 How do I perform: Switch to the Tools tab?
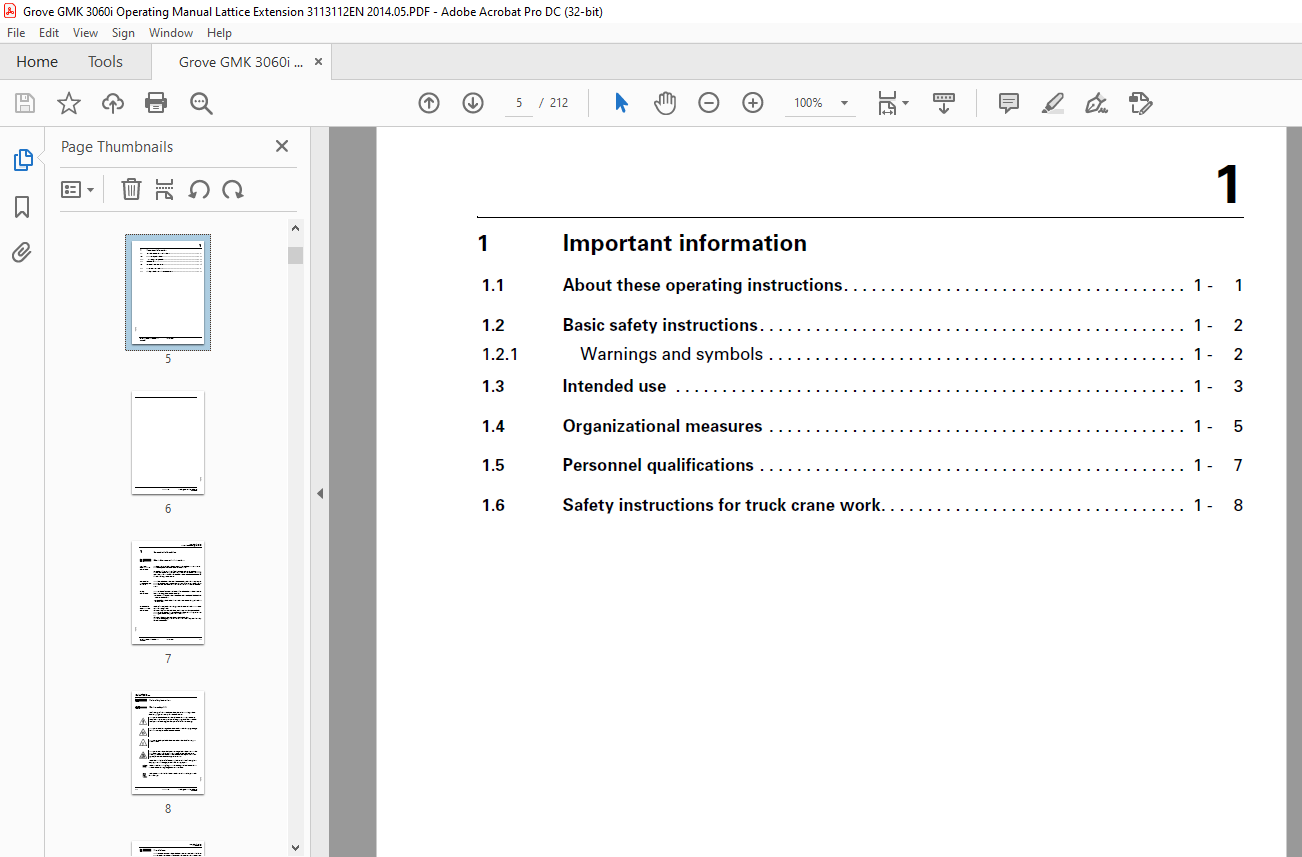(x=105, y=61)
